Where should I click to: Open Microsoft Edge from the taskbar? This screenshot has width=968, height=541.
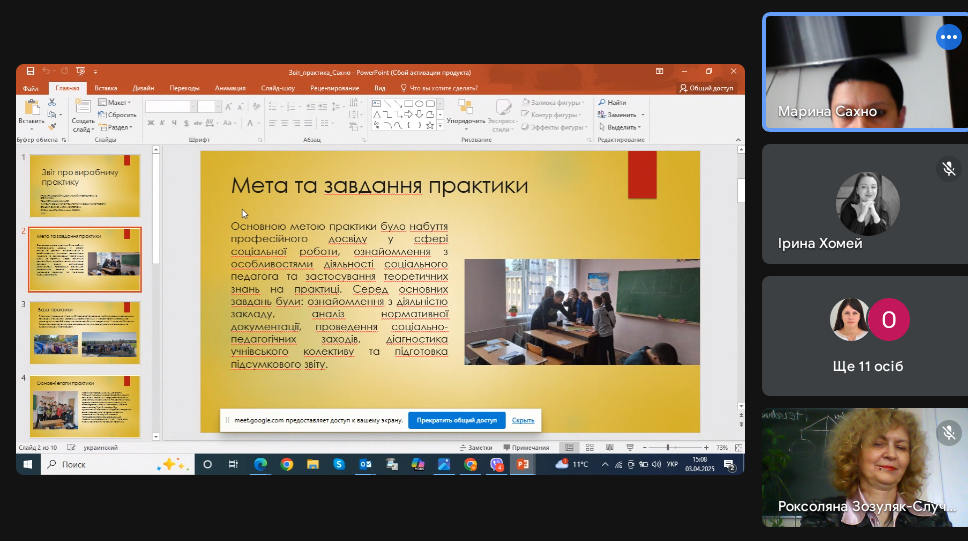tap(260, 464)
